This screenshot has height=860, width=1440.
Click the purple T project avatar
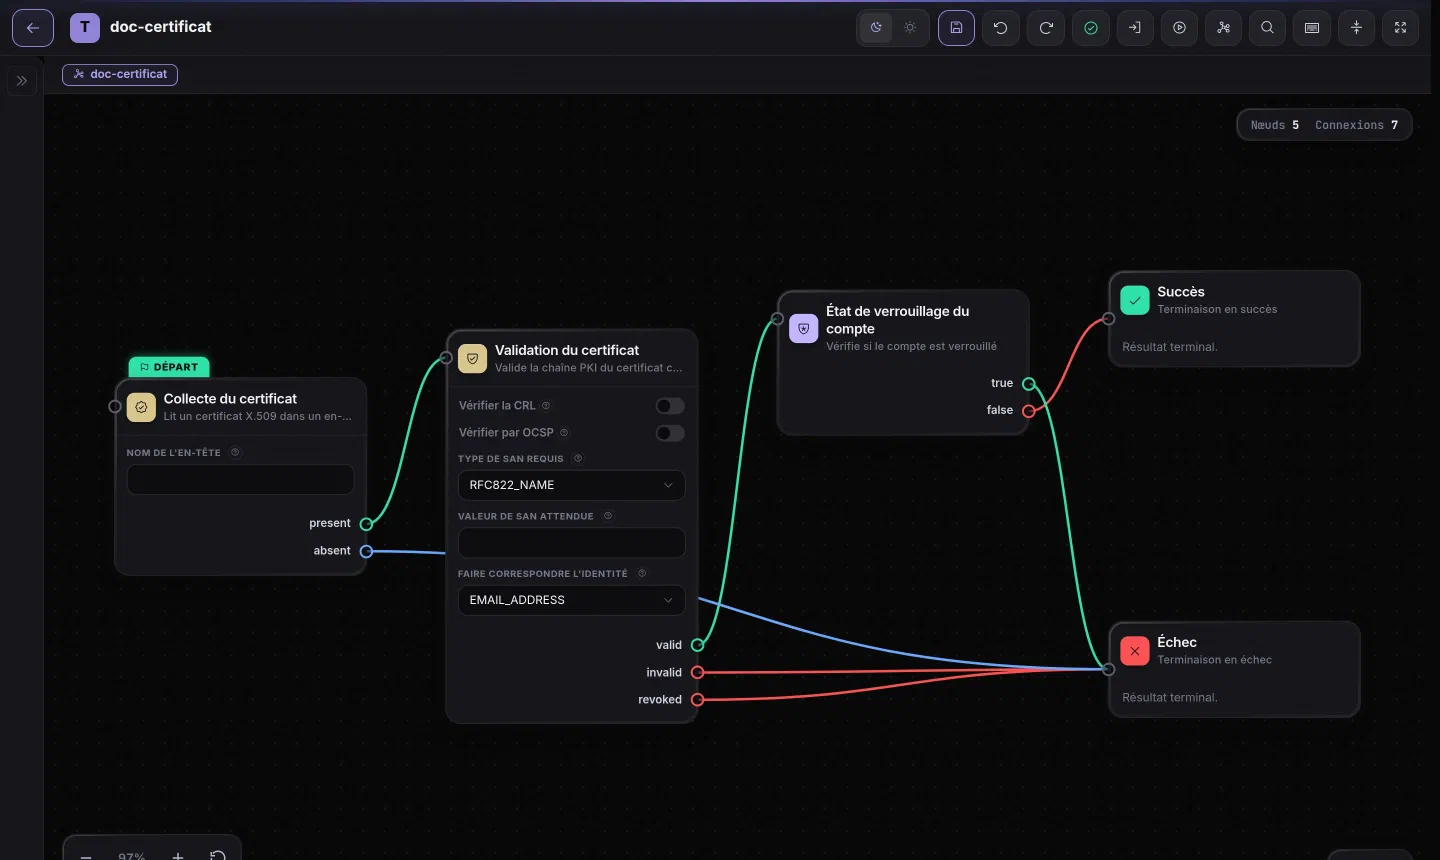click(x=85, y=28)
